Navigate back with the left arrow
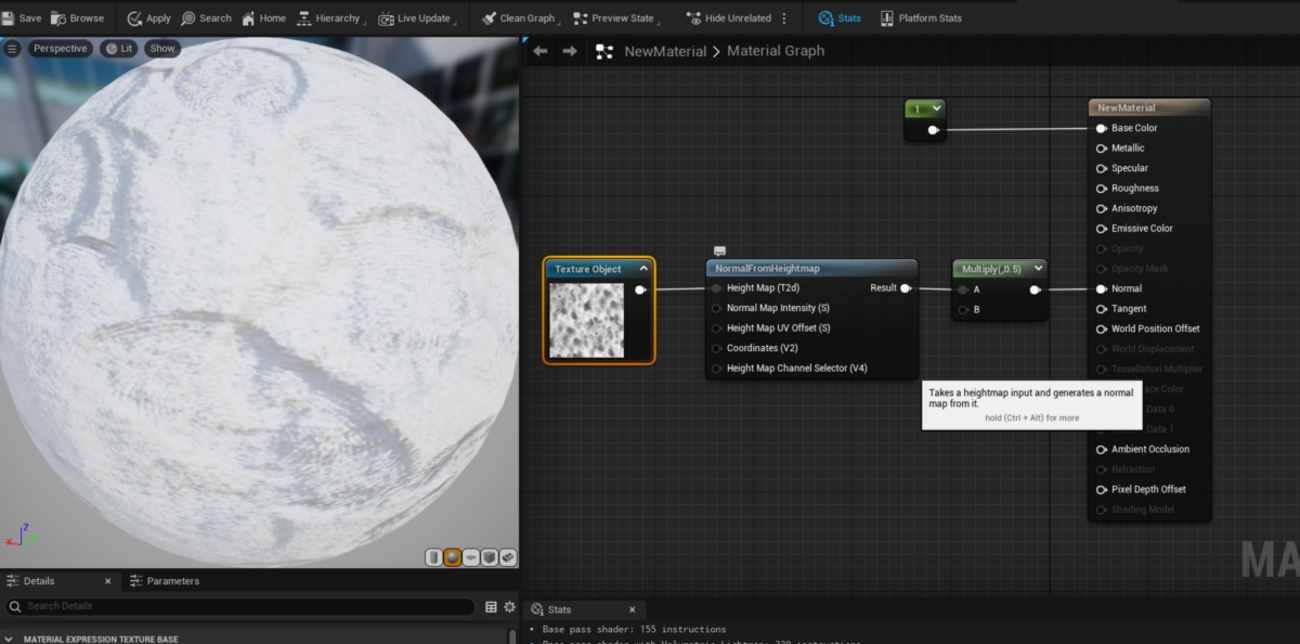 click(540, 51)
